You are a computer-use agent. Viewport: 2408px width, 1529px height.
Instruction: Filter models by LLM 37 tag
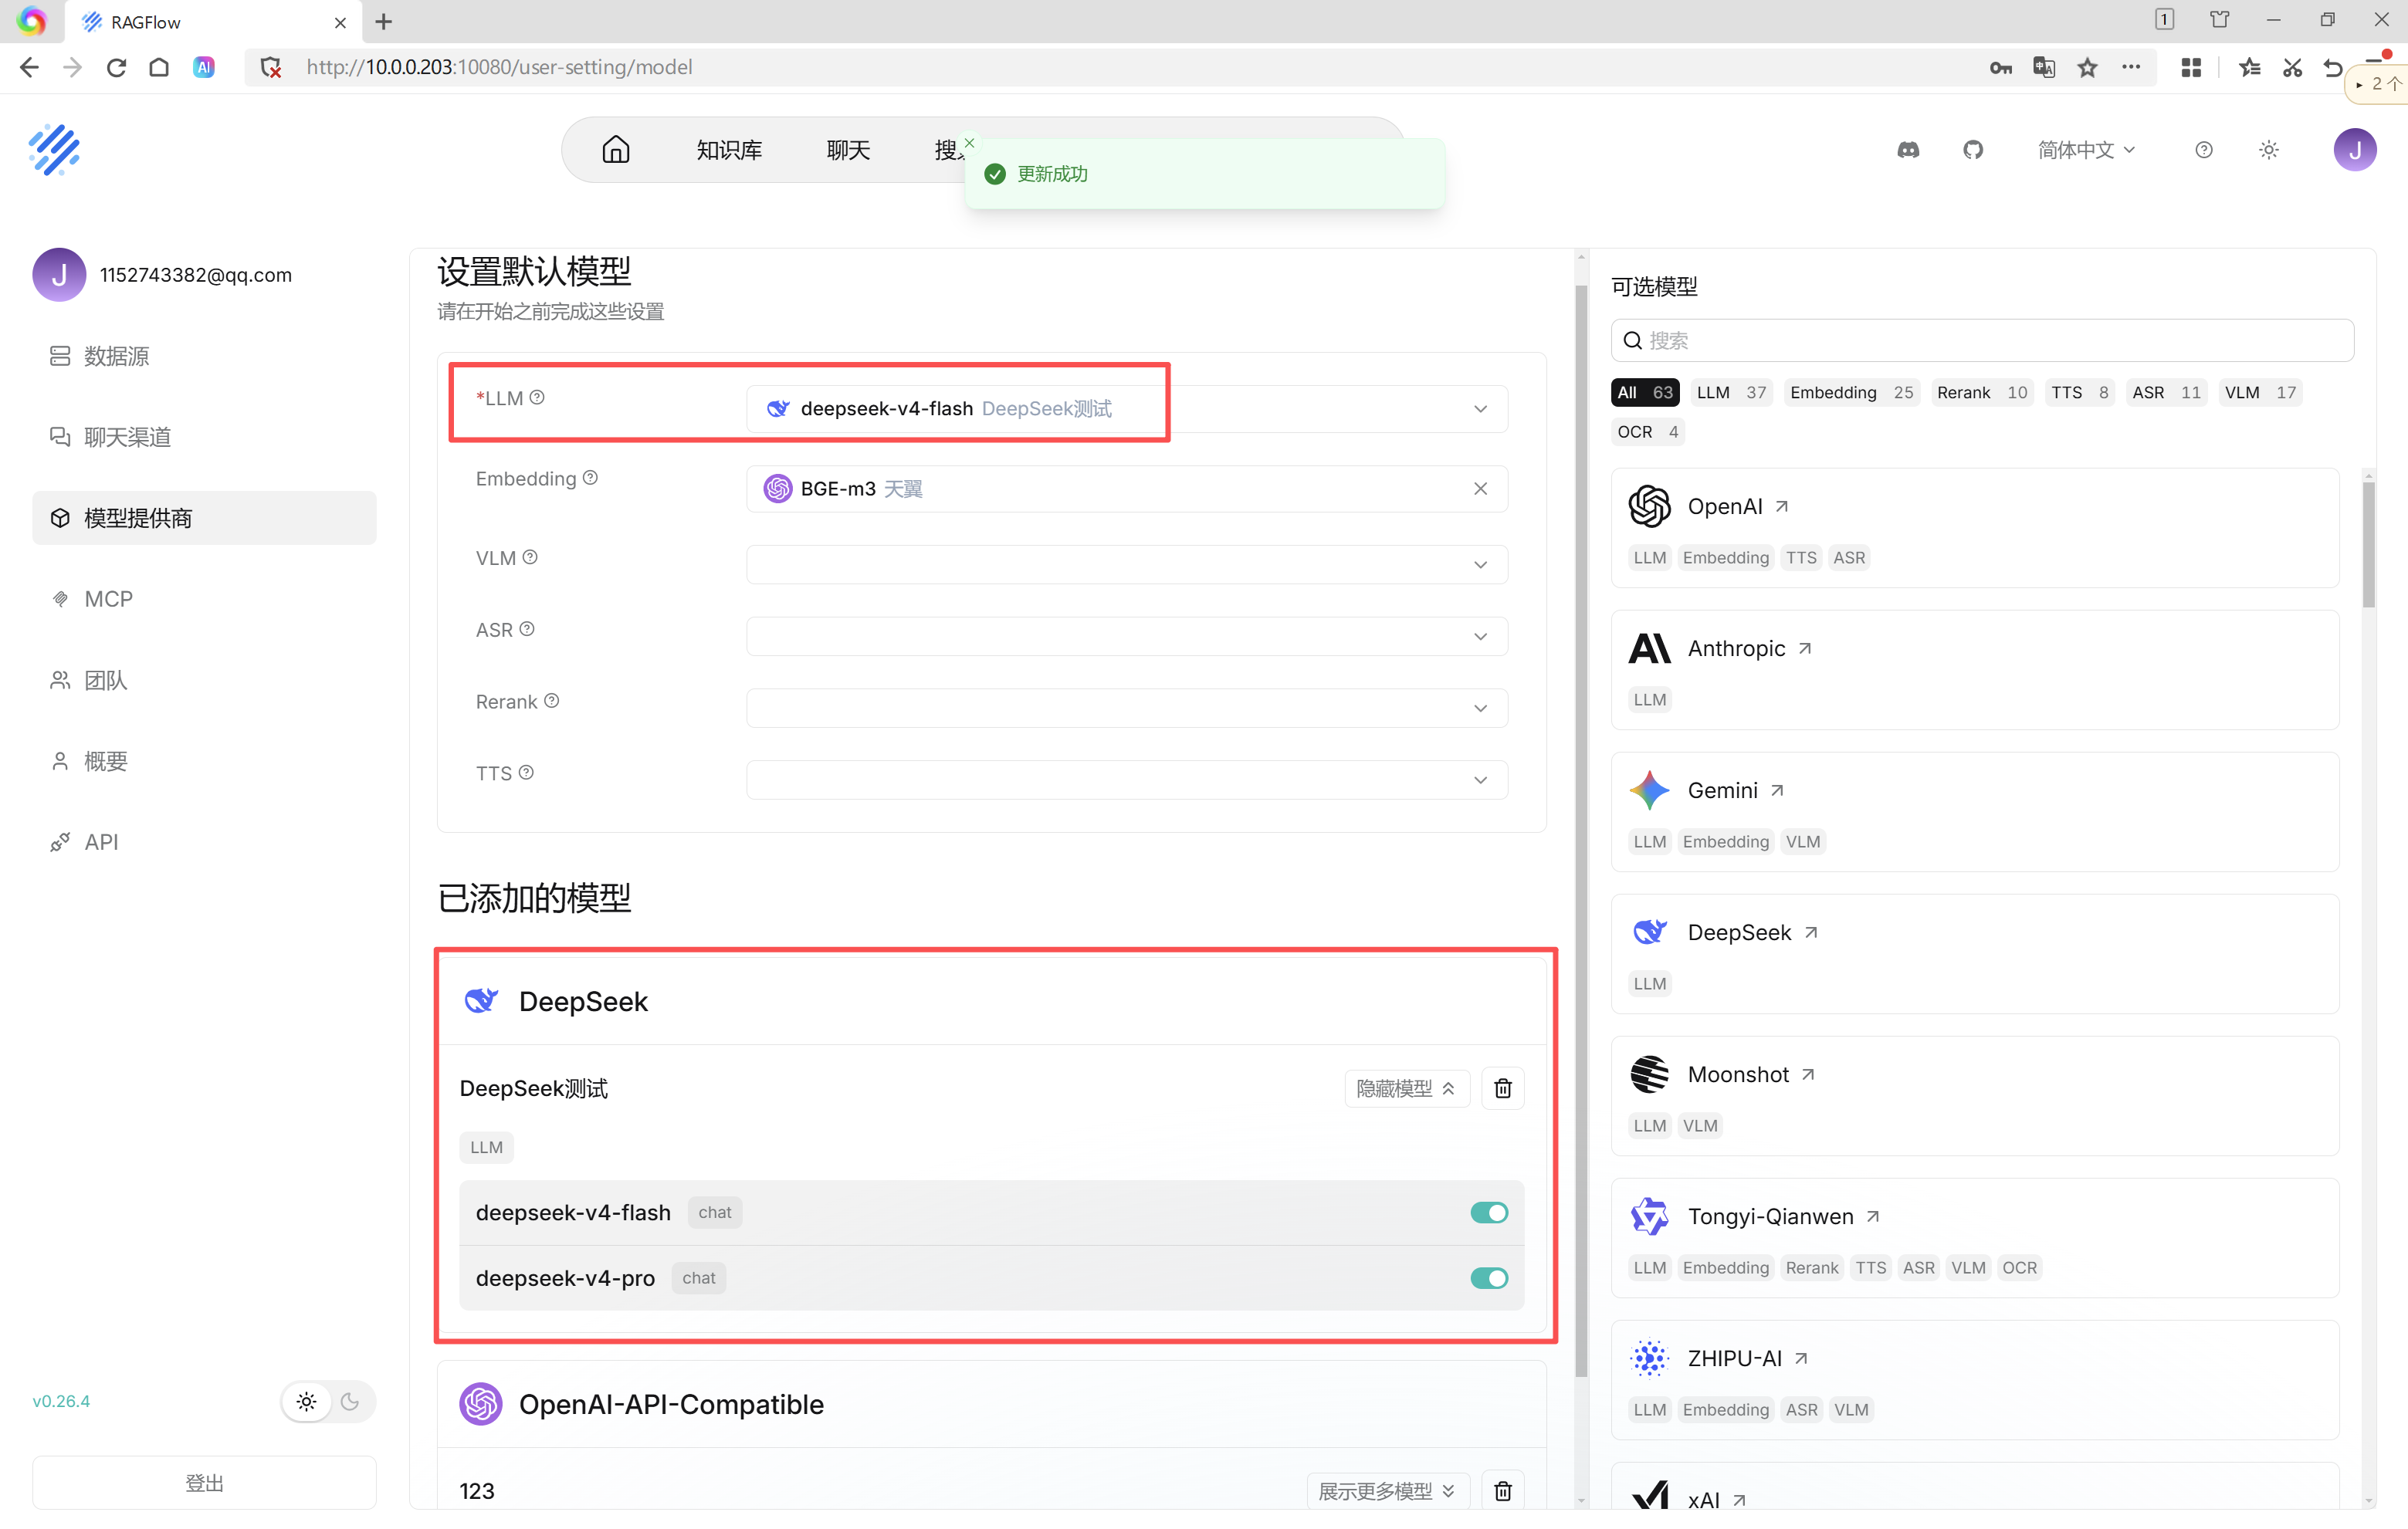pyautogui.click(x=1731, y=392)
